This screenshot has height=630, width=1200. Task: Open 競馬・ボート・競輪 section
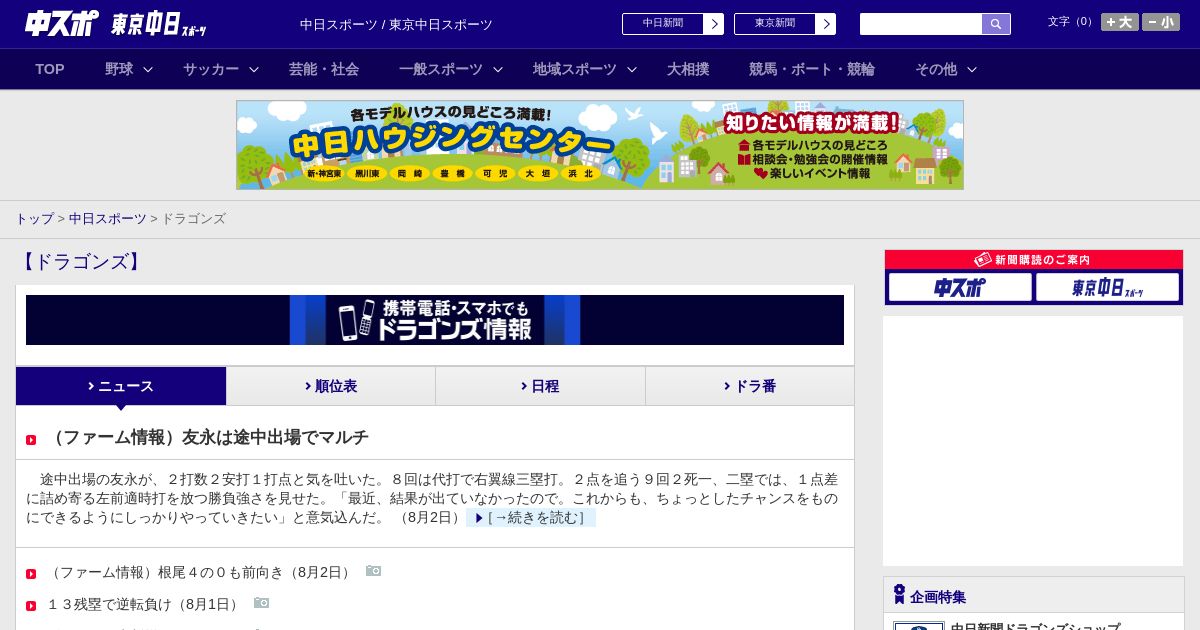812,69
